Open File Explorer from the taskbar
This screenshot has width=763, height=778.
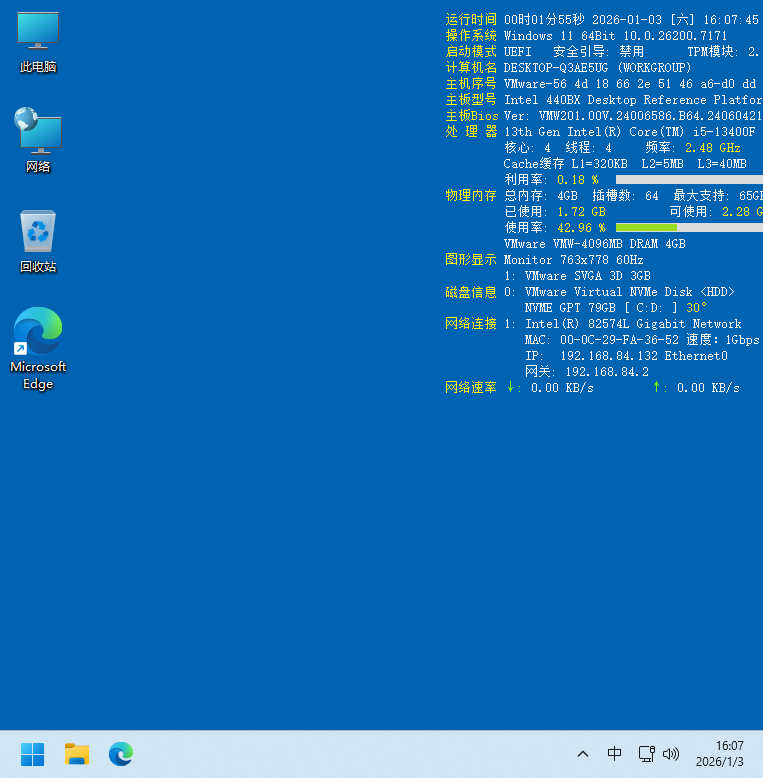77,754
